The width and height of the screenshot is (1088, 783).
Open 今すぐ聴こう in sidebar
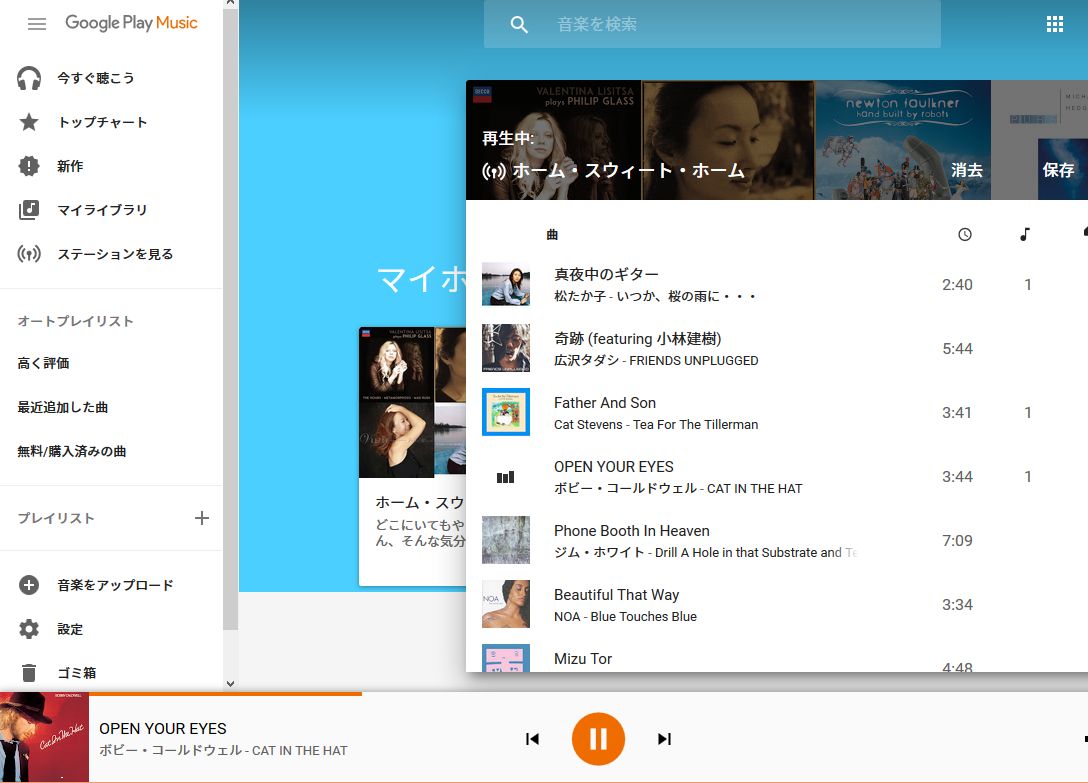click(96, 78)
